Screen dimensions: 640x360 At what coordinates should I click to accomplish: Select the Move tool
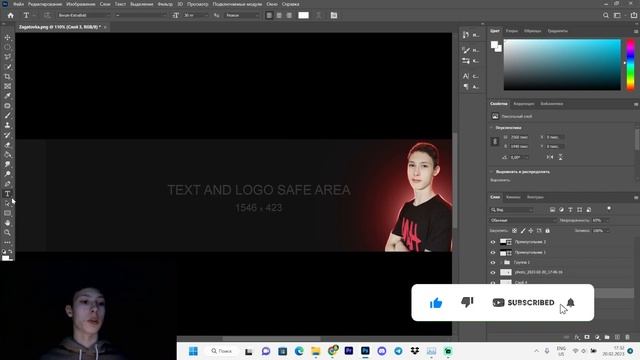[x=7, y=38]
